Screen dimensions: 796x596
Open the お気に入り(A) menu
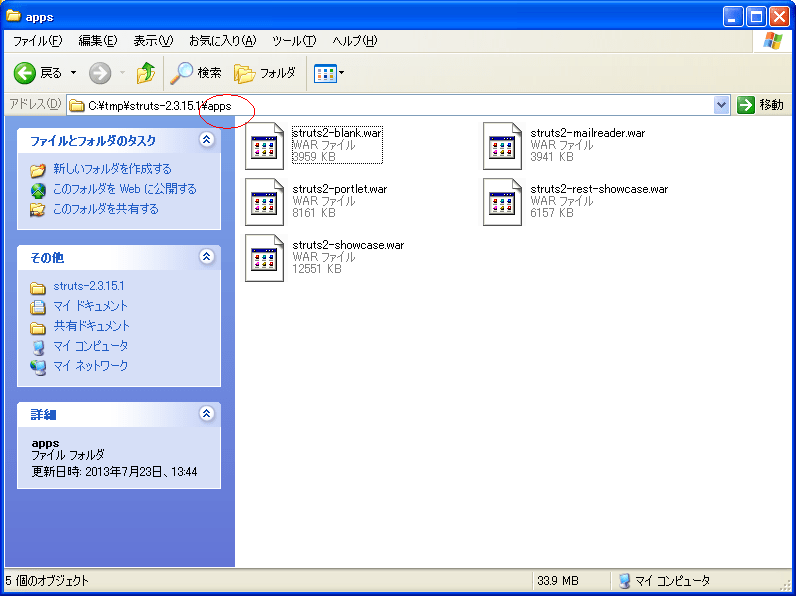click(x=222, y=41)
